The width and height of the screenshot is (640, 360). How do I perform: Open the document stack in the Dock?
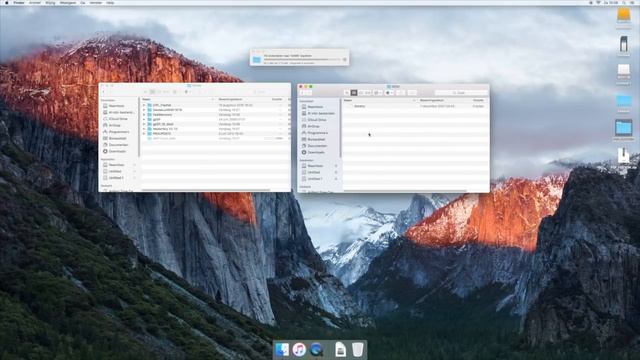click(x=340, y=350)
